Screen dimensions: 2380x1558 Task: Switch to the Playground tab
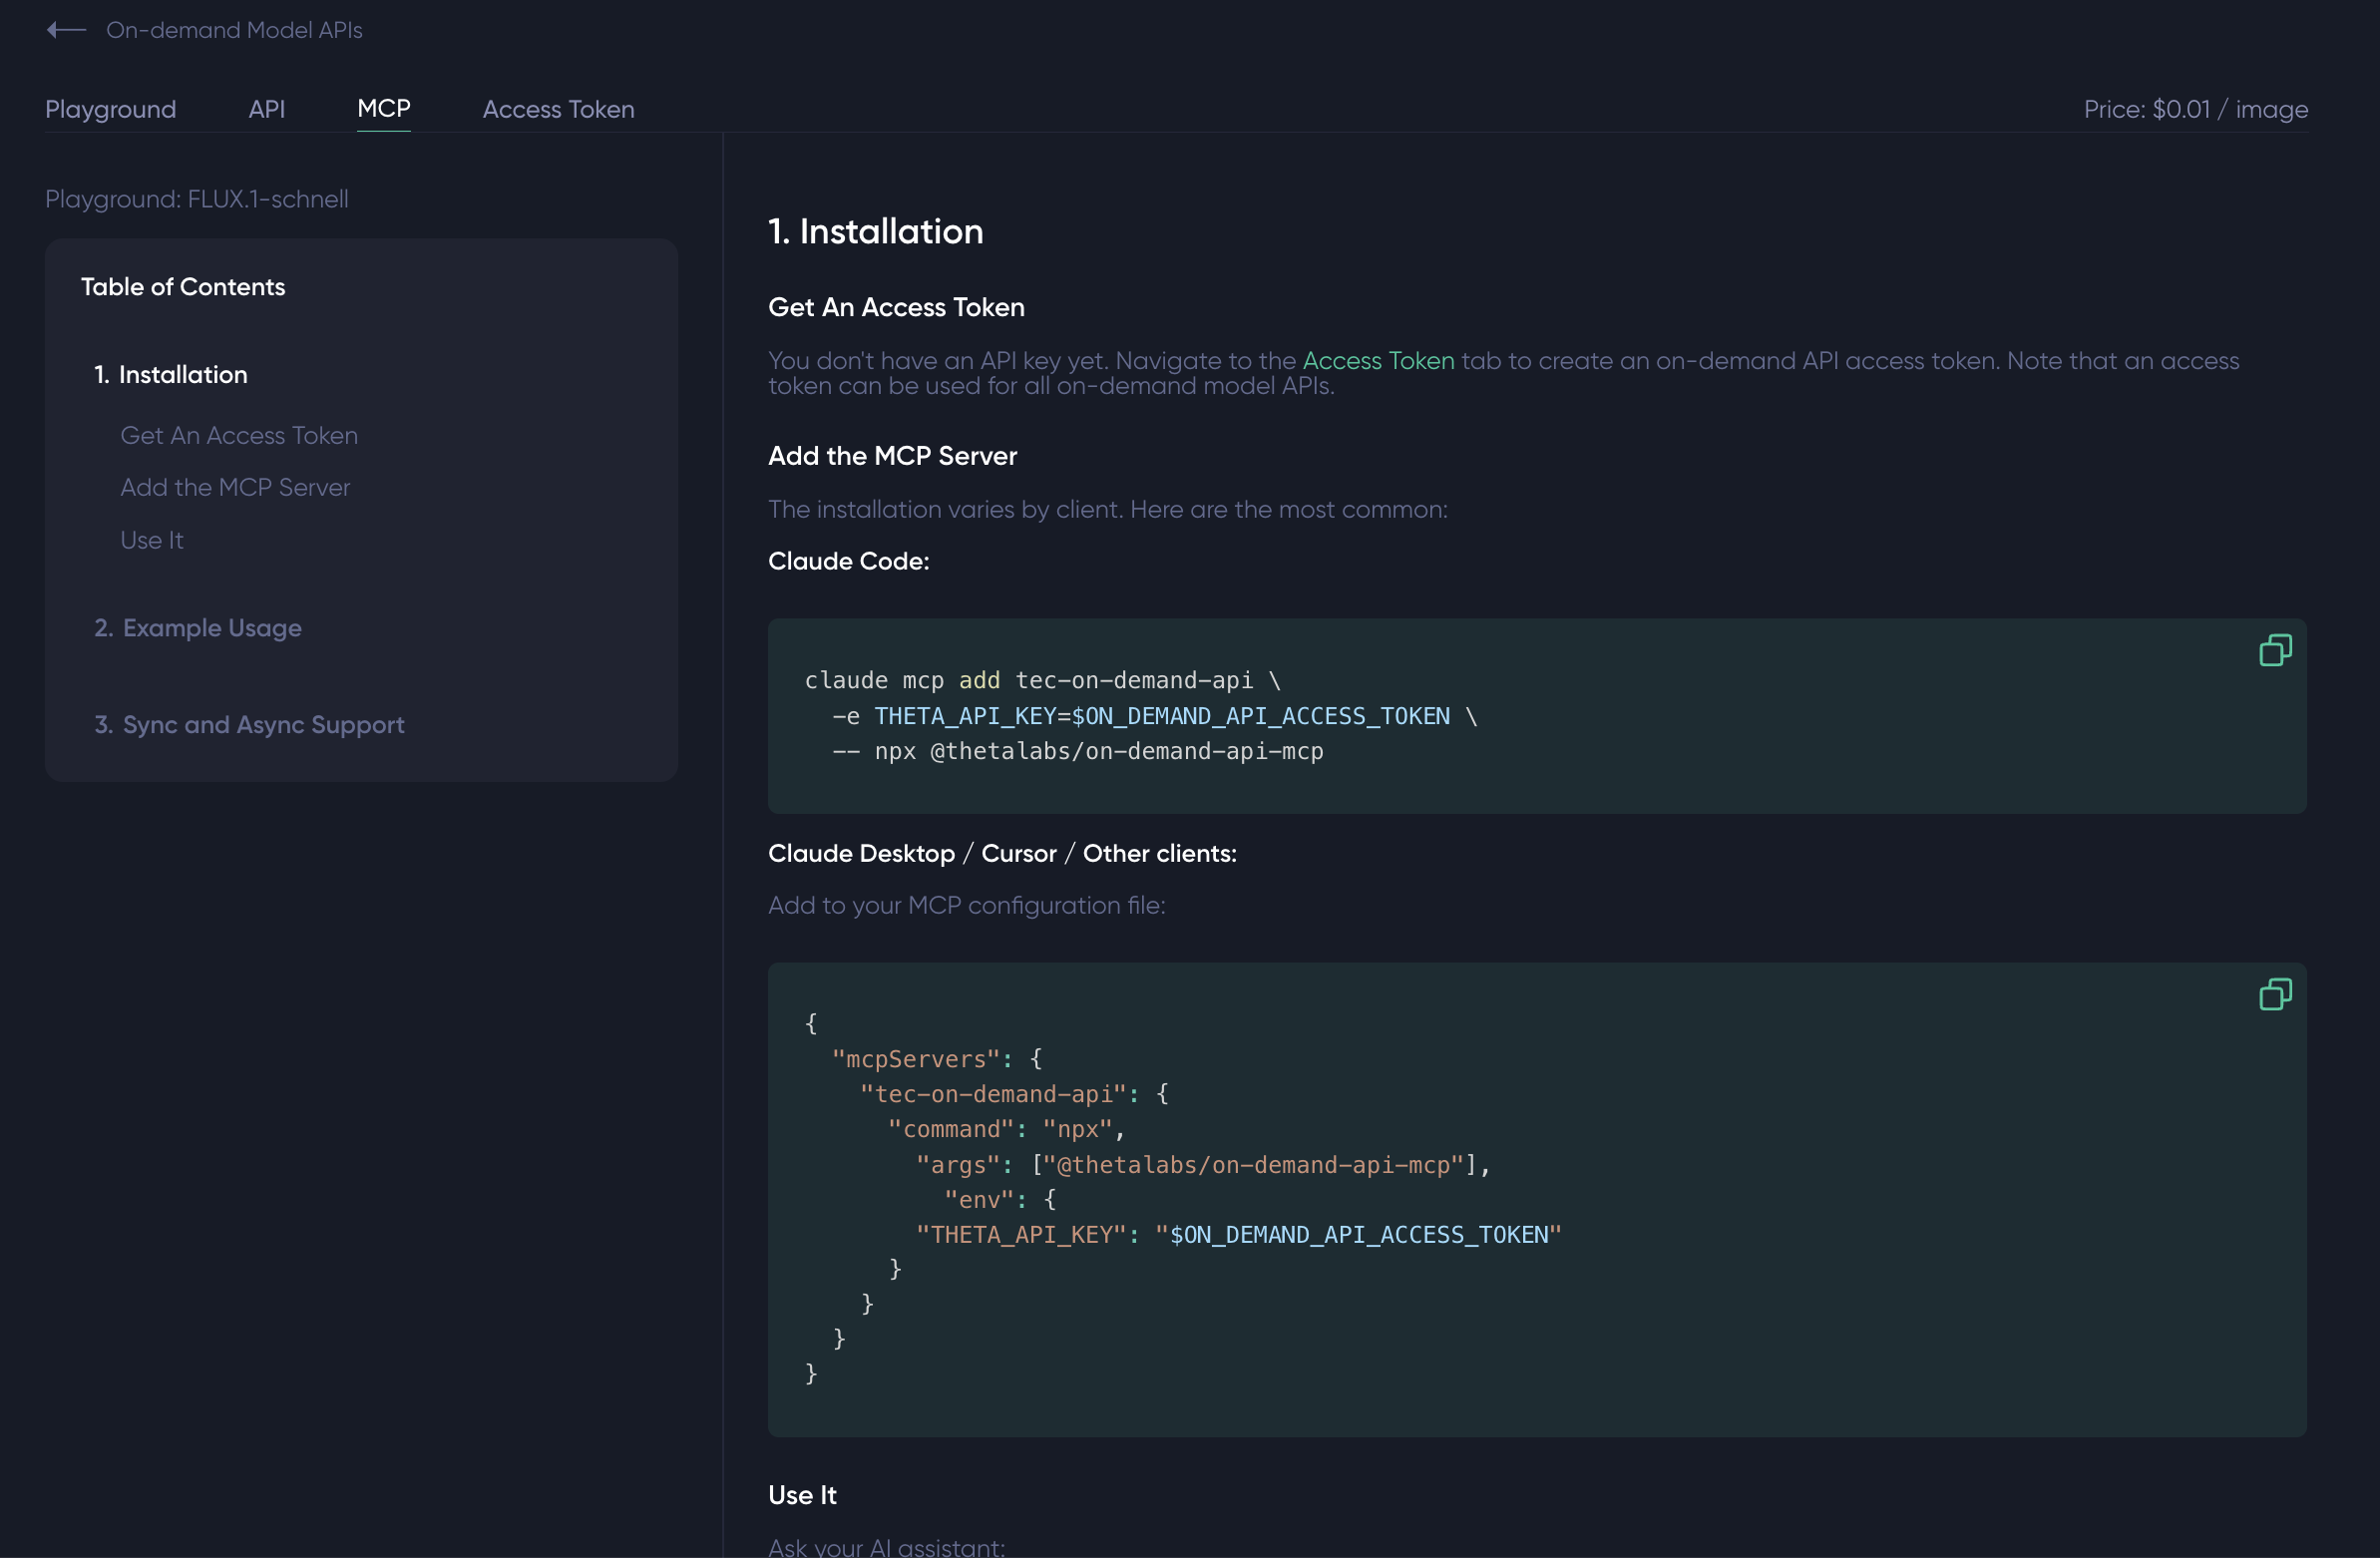pos(110,109)
